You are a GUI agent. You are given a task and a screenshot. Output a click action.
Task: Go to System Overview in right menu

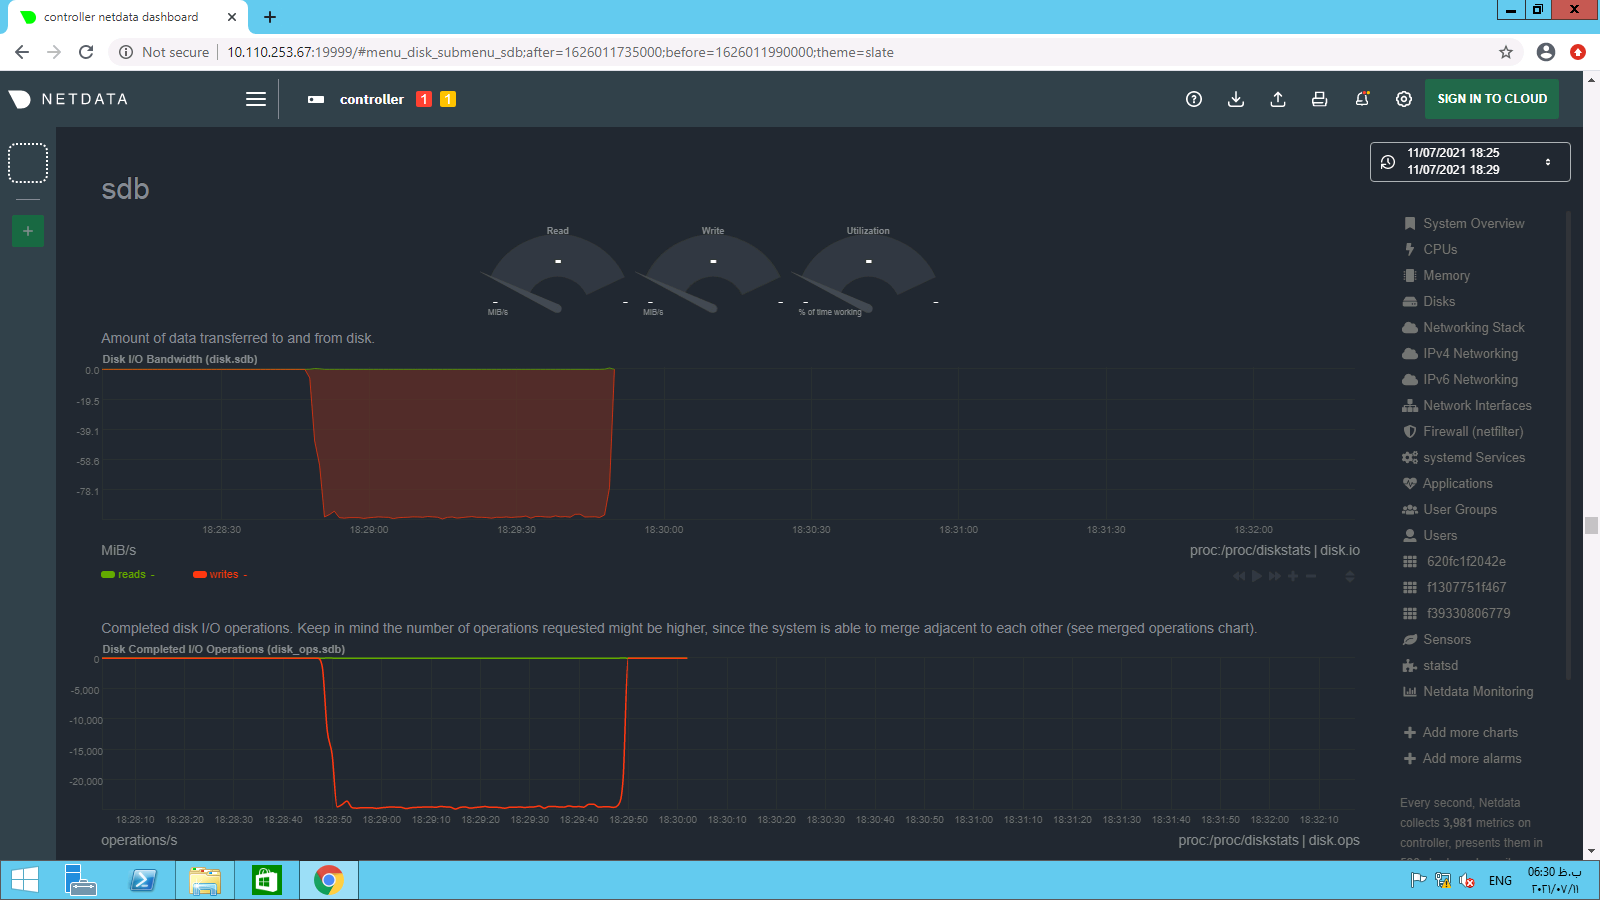click(1473, 223)
